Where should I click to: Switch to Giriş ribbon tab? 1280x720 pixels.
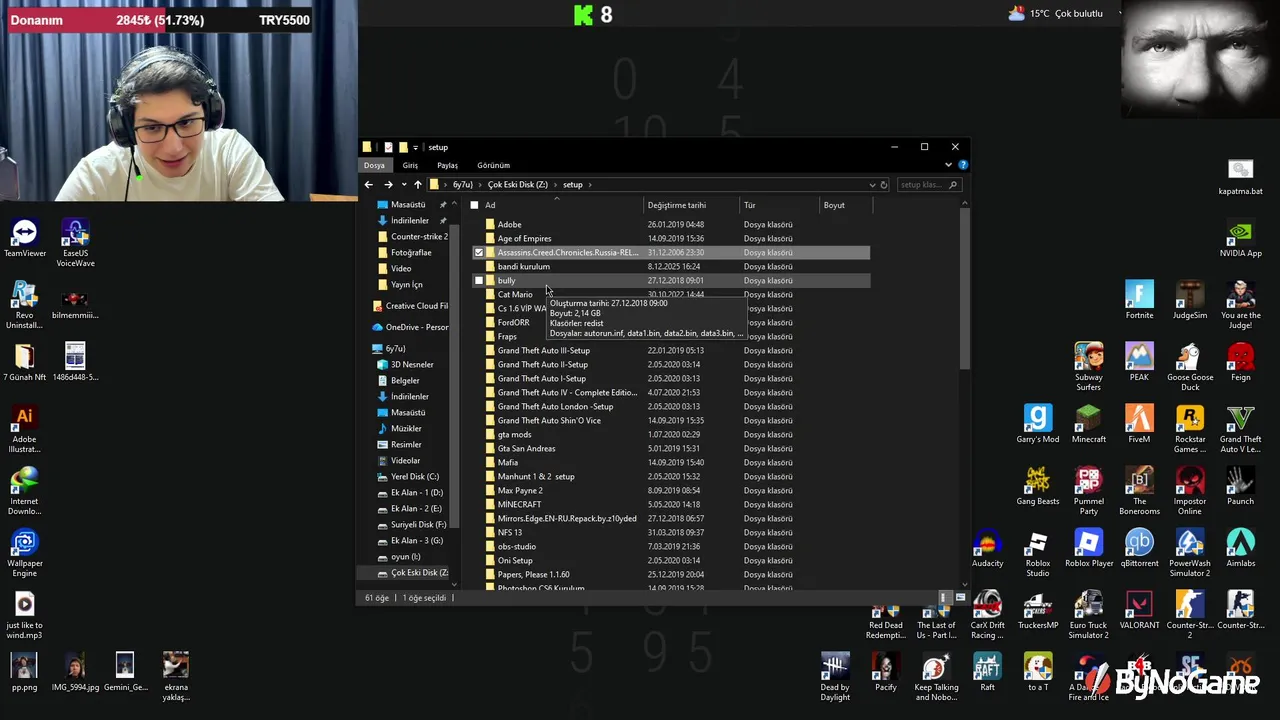(x=410, y=165)
